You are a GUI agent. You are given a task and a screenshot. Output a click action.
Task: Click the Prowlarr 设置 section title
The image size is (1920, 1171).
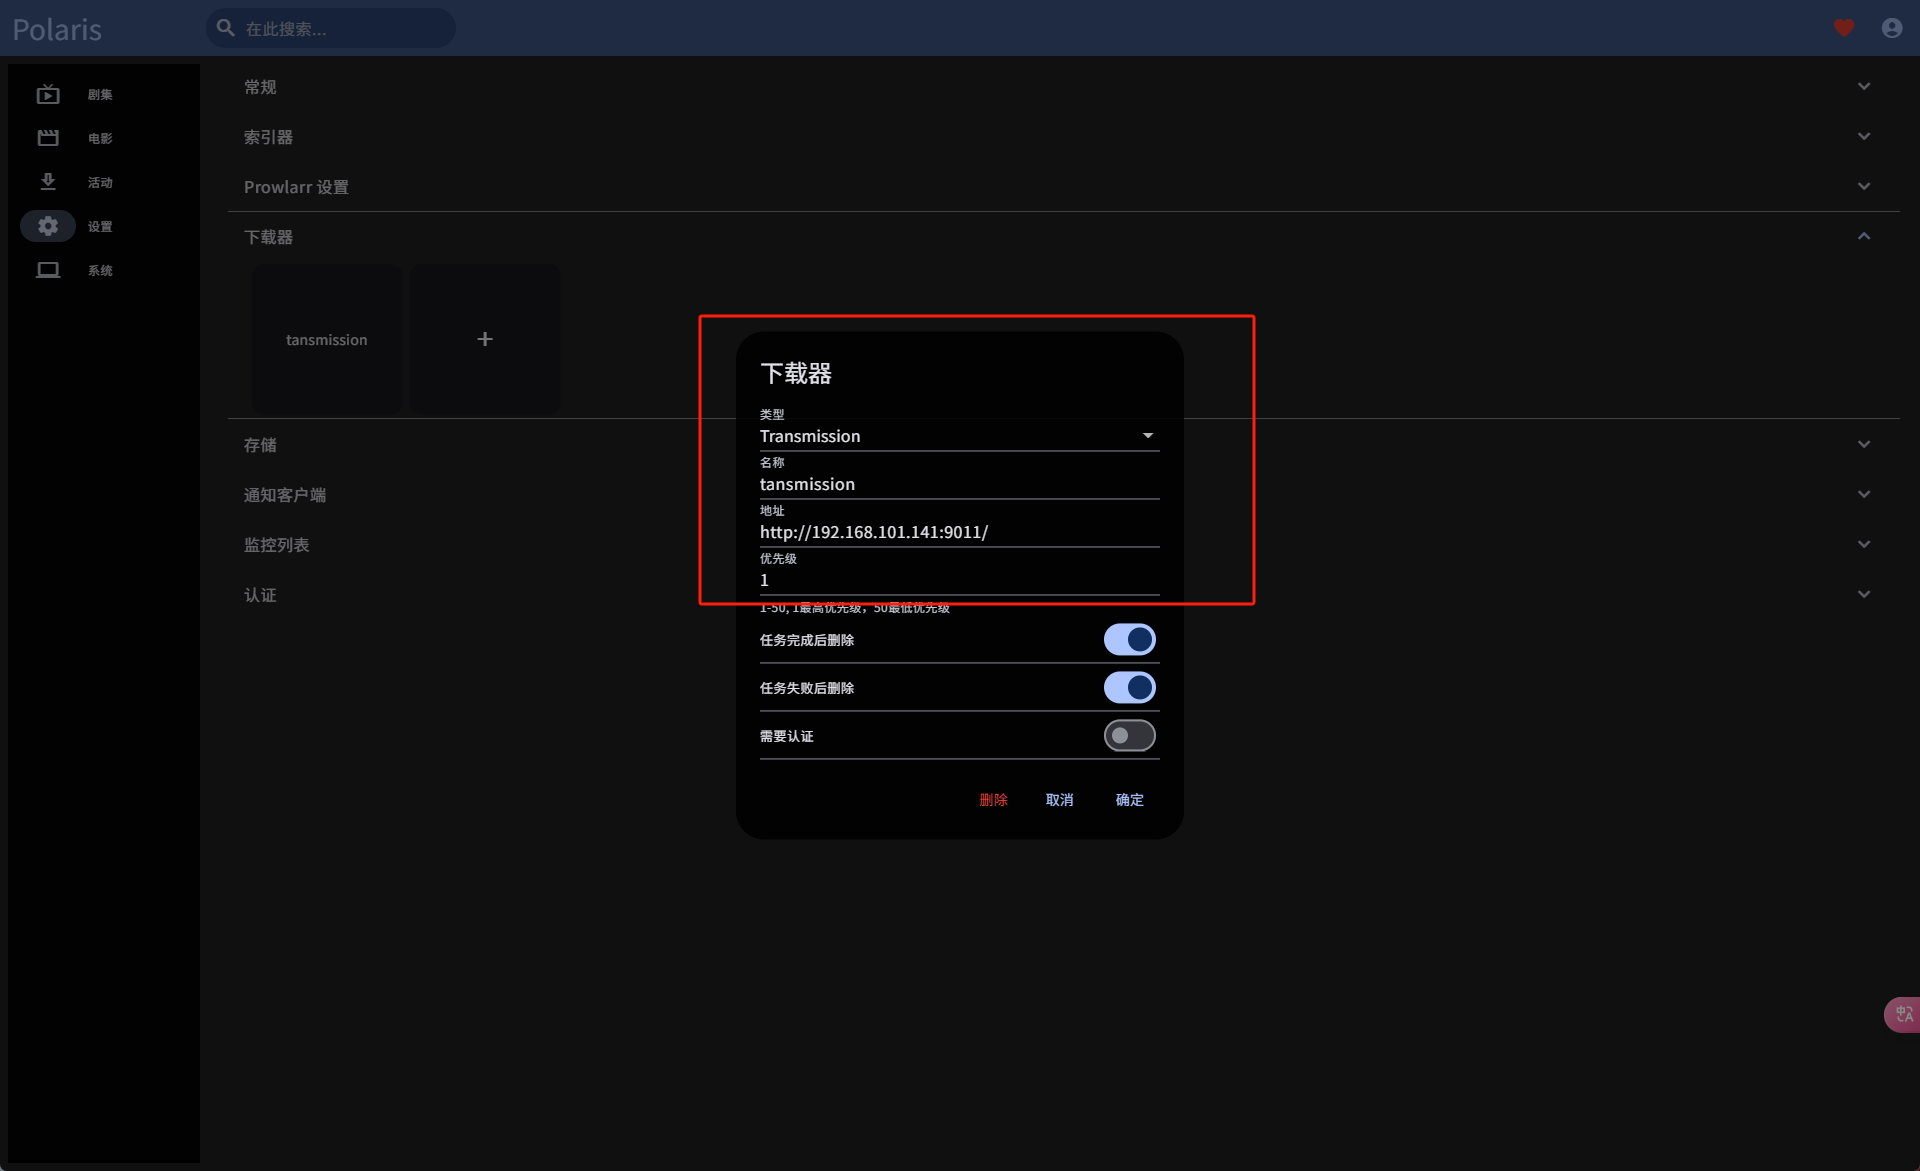[x=296, y=187]
